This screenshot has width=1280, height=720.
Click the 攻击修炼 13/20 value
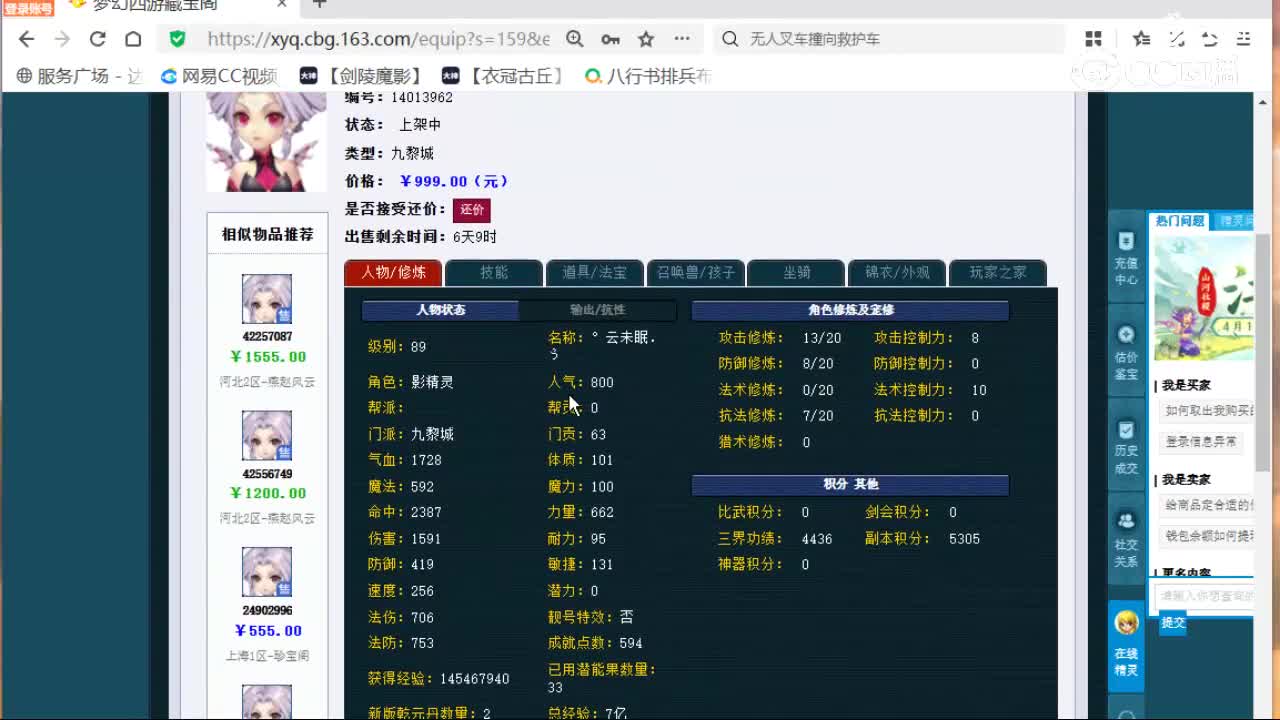tap(821, 338)
